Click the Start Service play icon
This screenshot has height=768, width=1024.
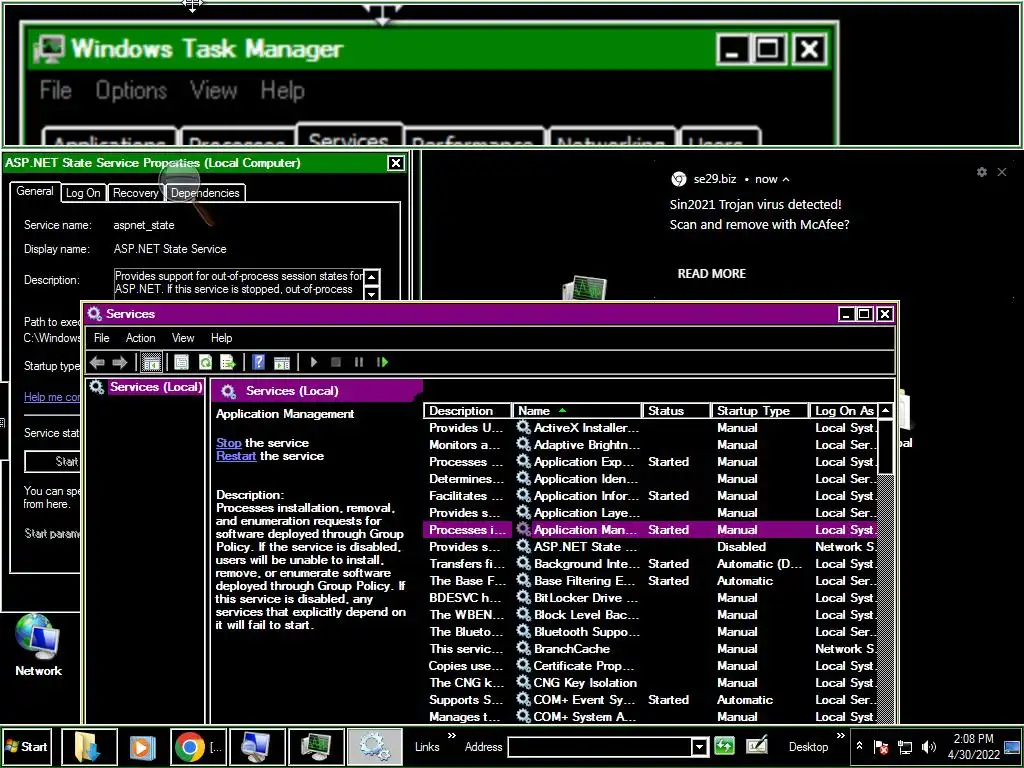[x=313, y=362]
